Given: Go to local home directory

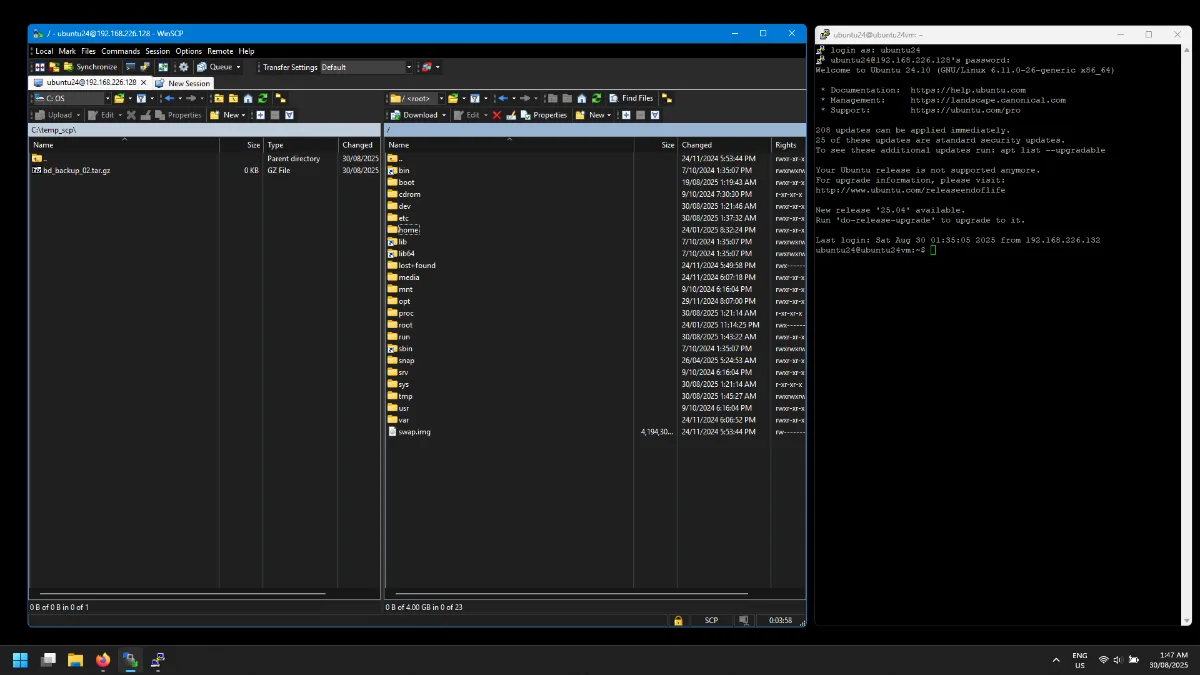Looking at the screenshot, I should pos(248,98).
